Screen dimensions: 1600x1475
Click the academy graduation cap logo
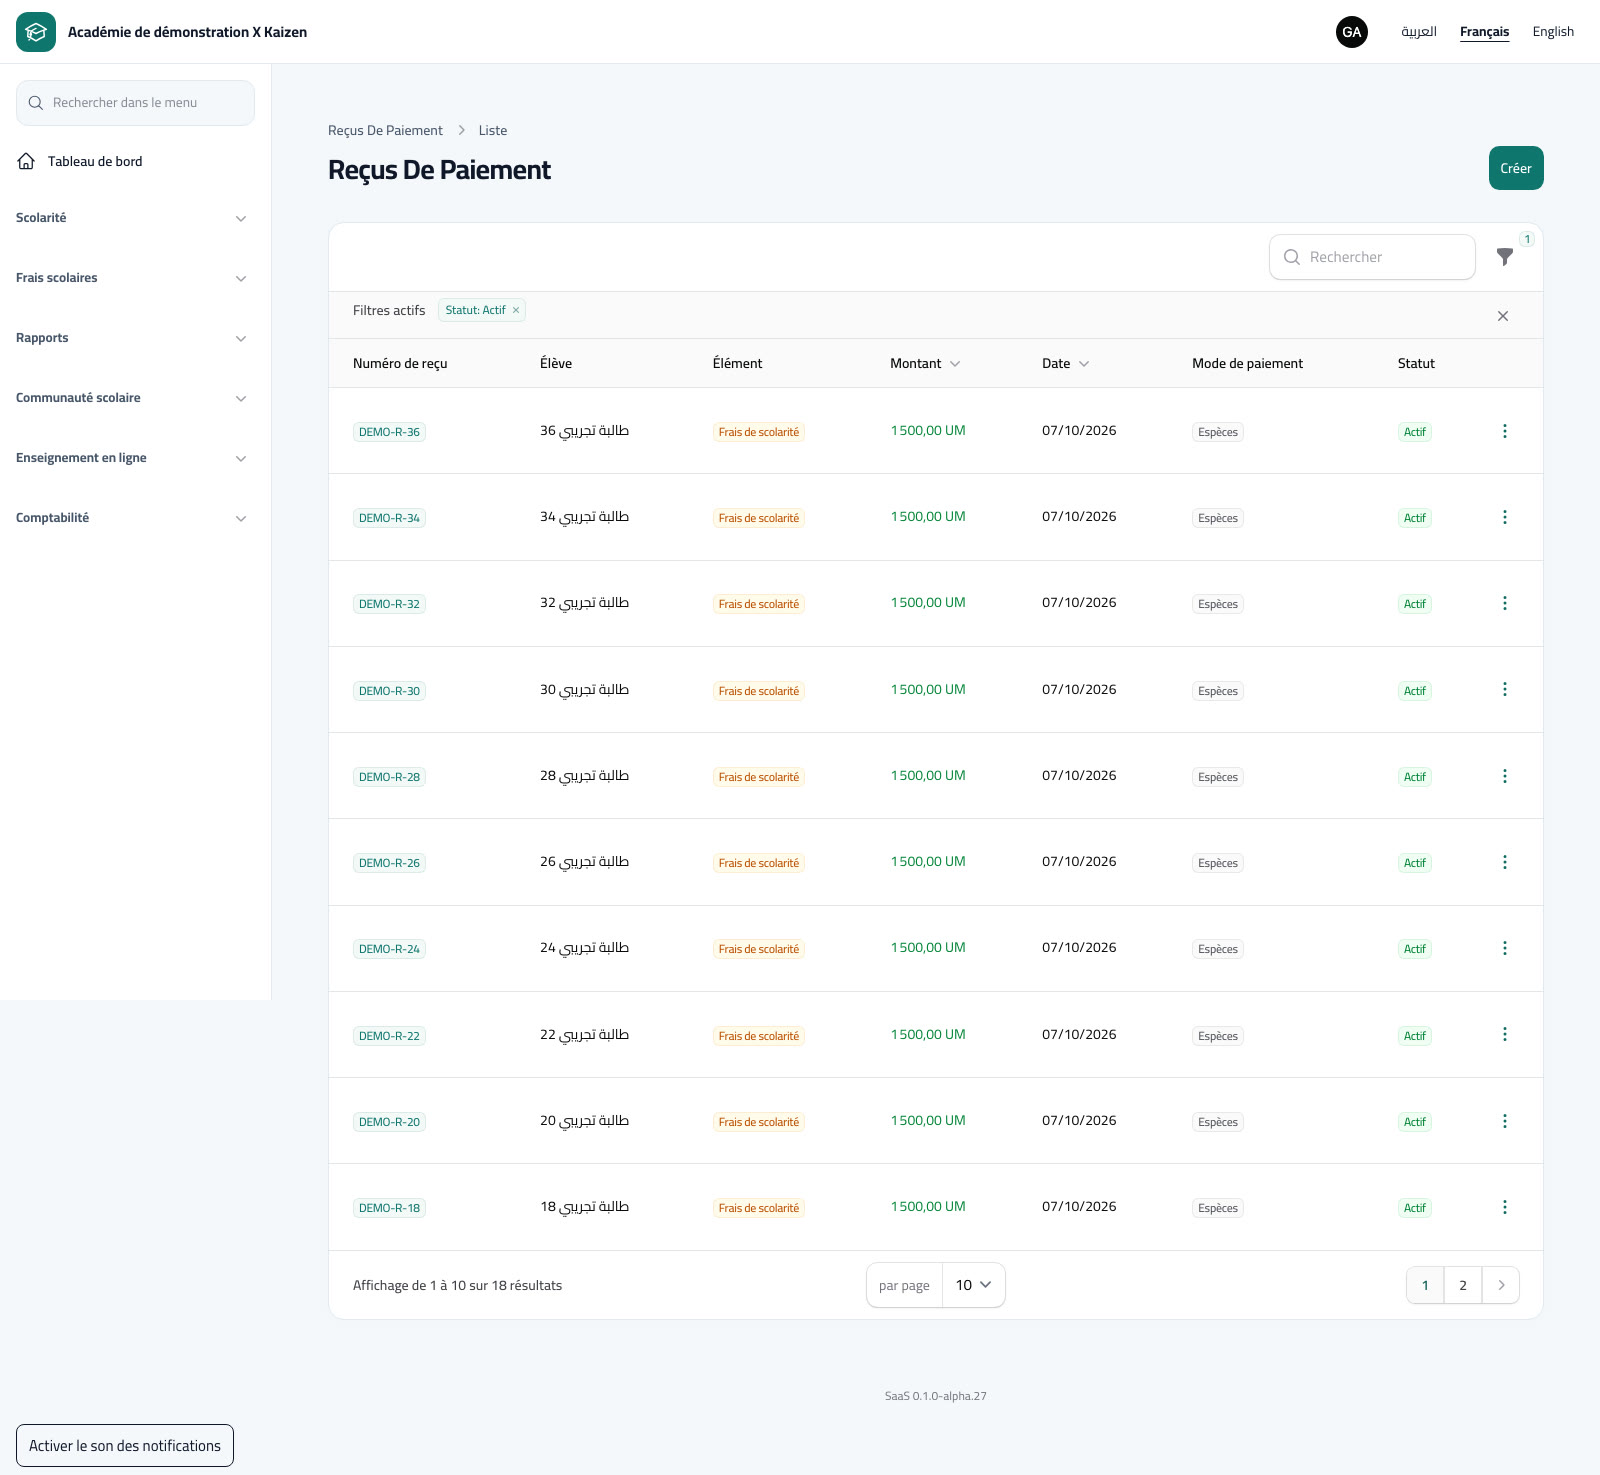[x=36, y=32]
